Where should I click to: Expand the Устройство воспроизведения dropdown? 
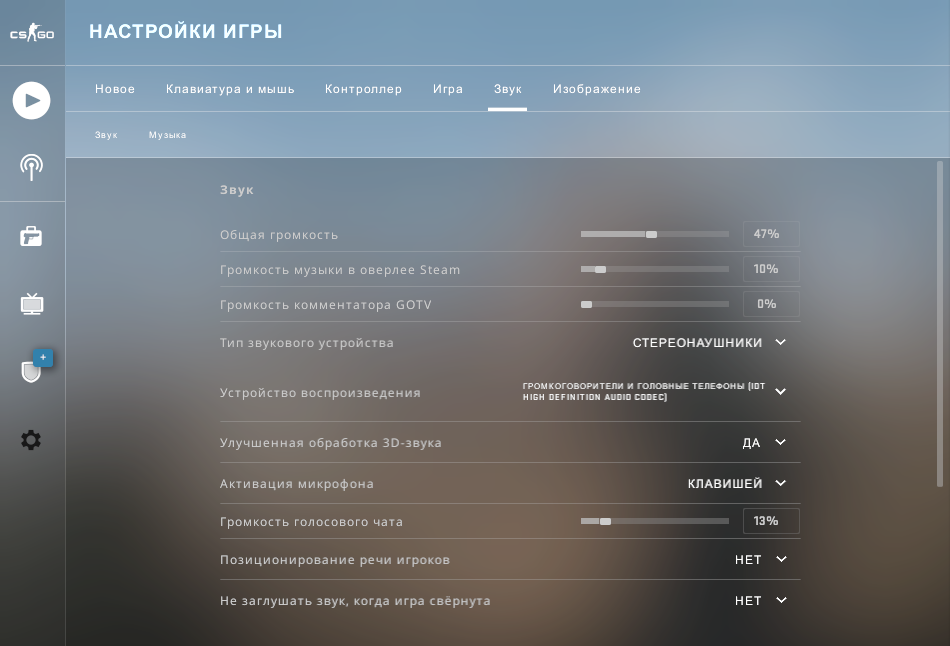pos(655,392)
